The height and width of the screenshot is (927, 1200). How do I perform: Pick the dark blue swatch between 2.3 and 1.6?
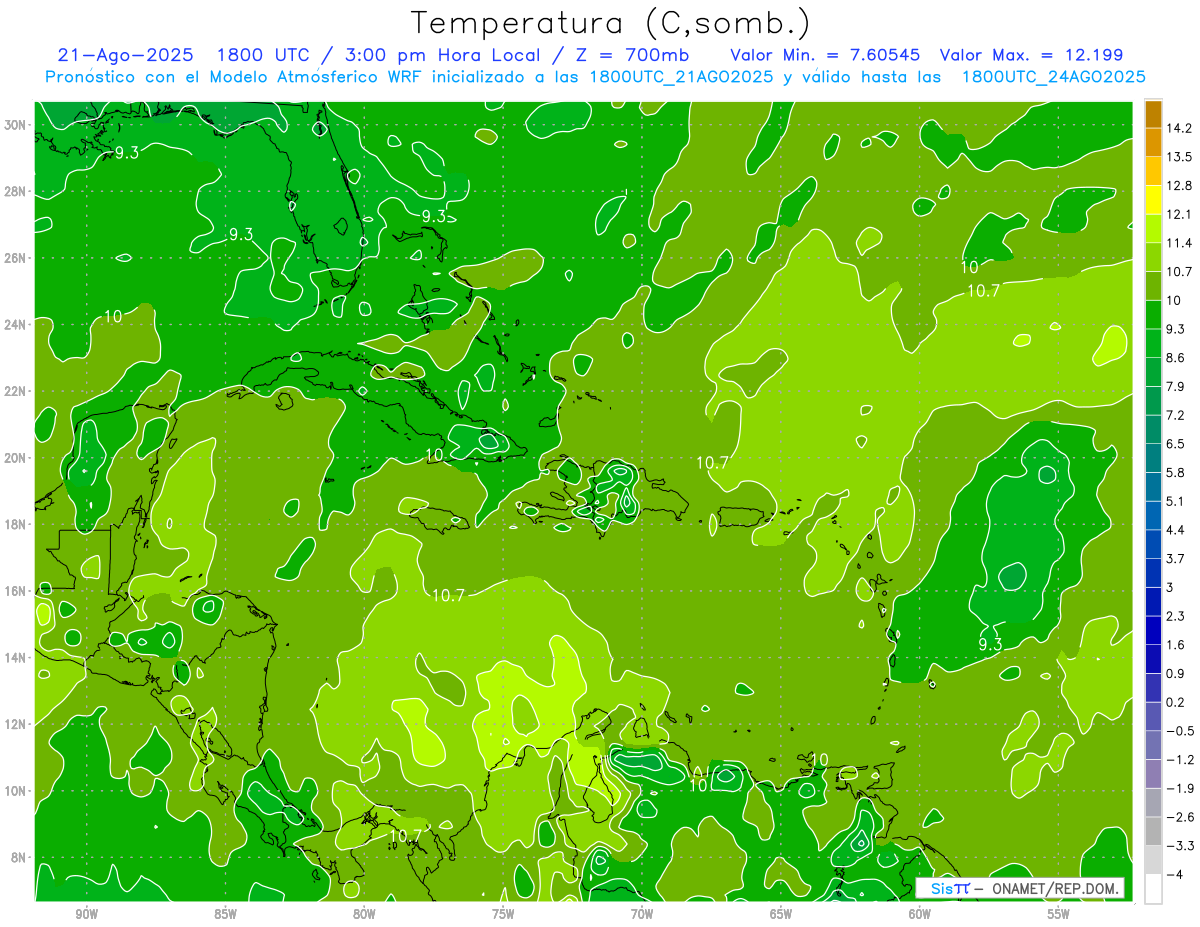[1153, 630]
